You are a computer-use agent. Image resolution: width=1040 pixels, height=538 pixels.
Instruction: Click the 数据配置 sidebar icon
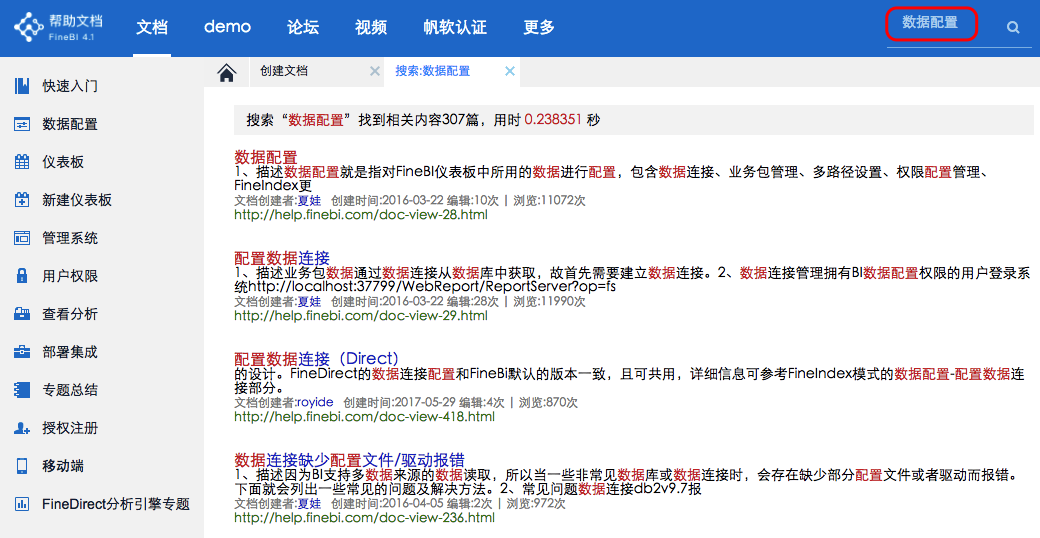coord(22,124)
